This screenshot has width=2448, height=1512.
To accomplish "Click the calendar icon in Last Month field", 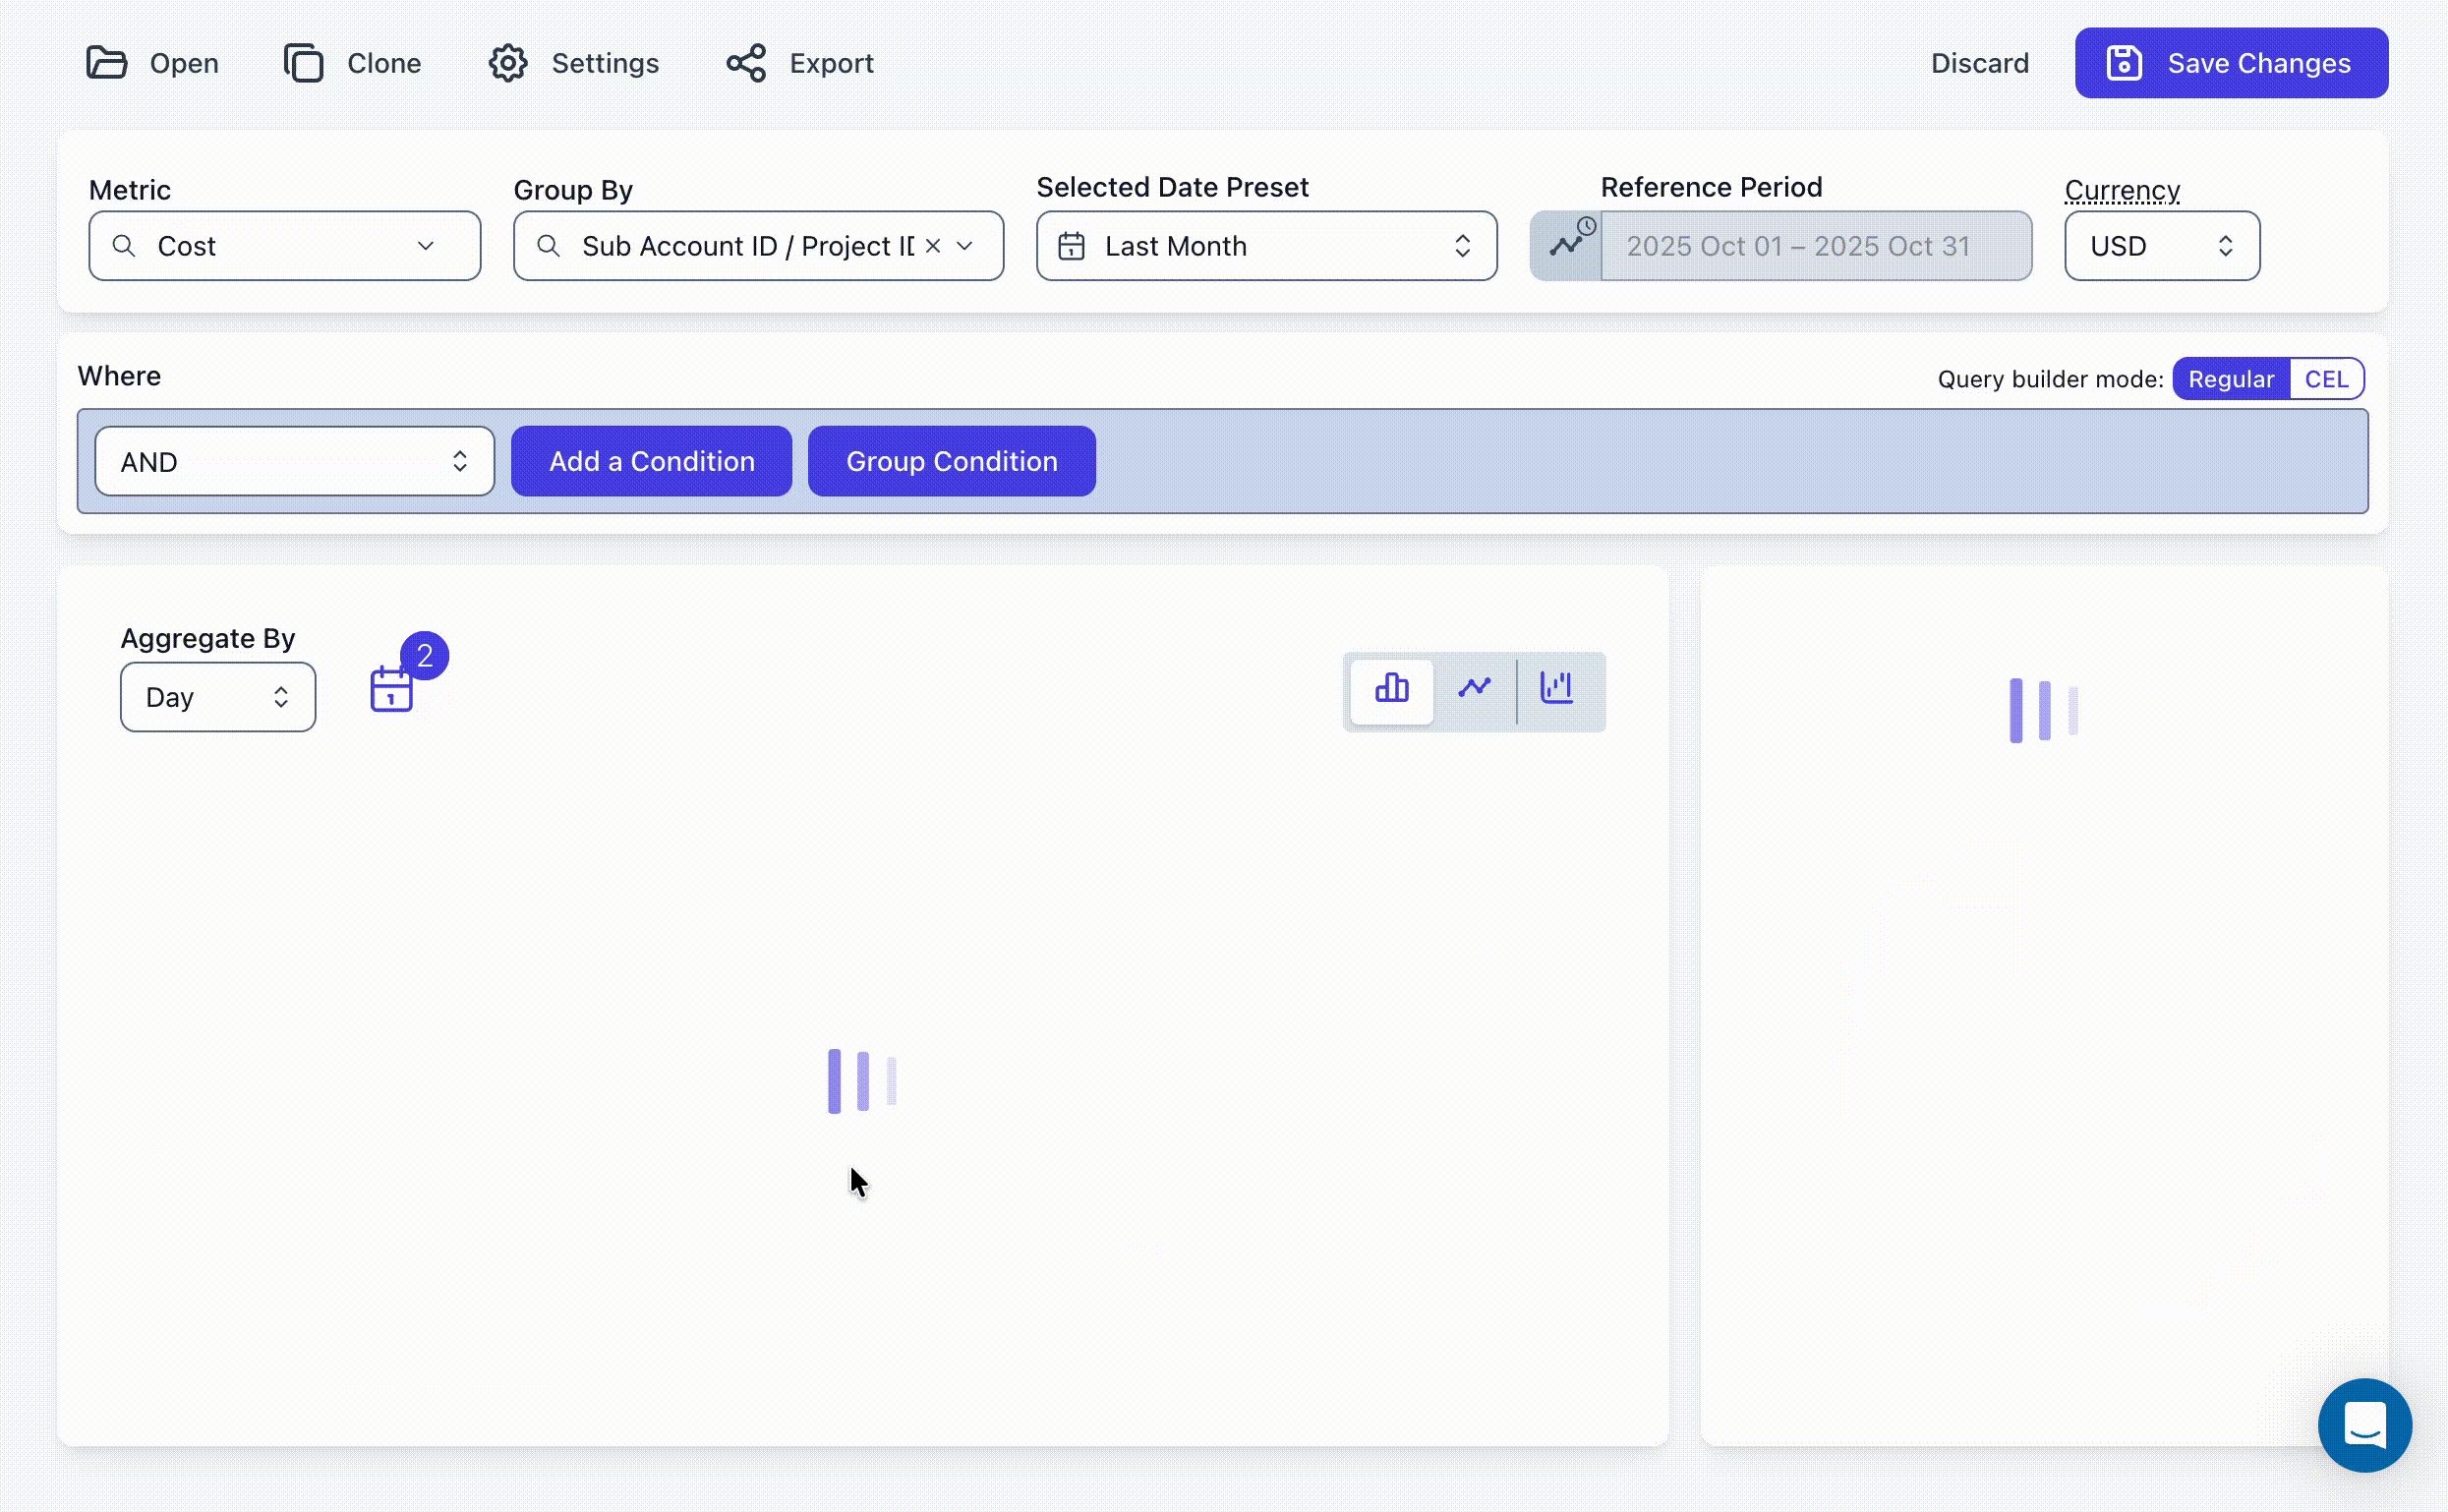I will click(x=1071, y=246).
